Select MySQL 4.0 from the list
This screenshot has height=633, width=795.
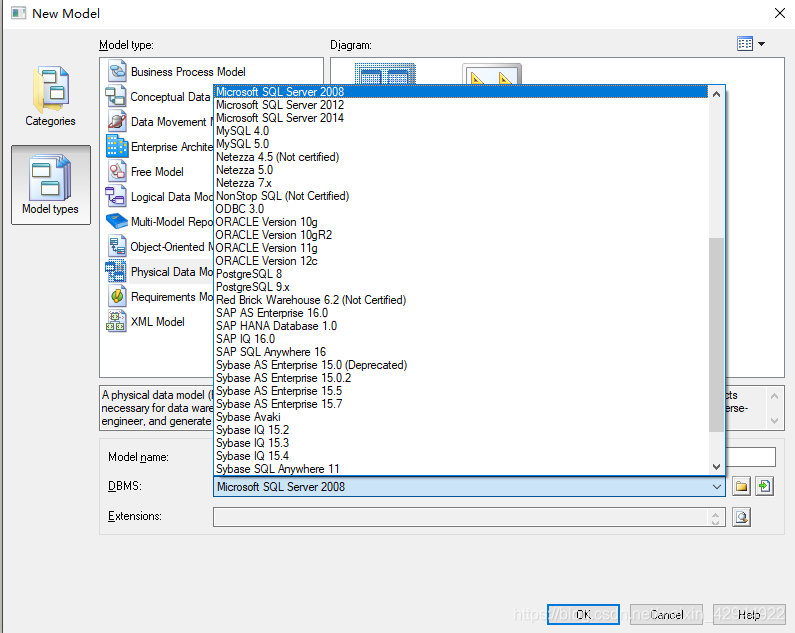coord(461,131)
